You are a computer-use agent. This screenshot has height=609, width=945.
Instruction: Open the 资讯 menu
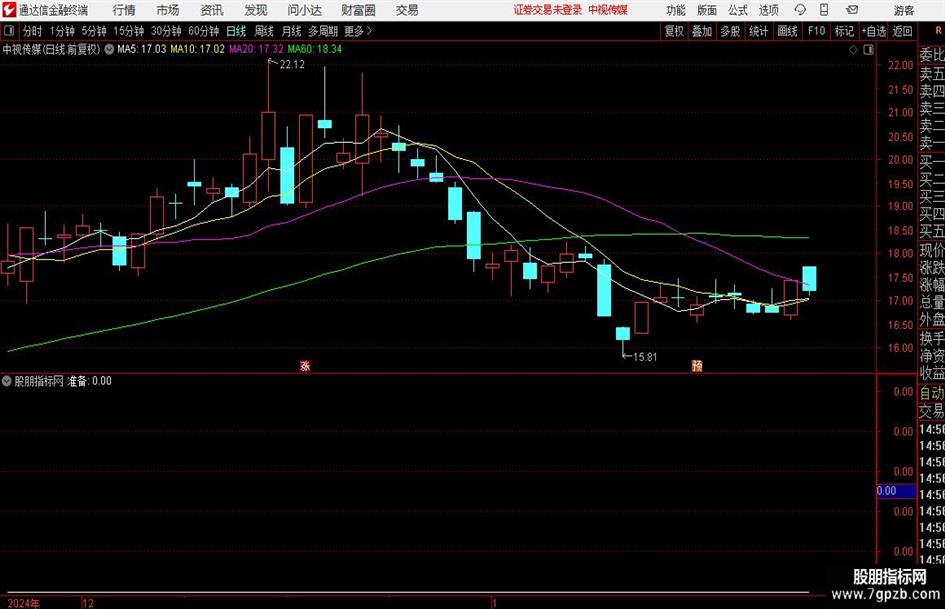[x=212, y=10]
